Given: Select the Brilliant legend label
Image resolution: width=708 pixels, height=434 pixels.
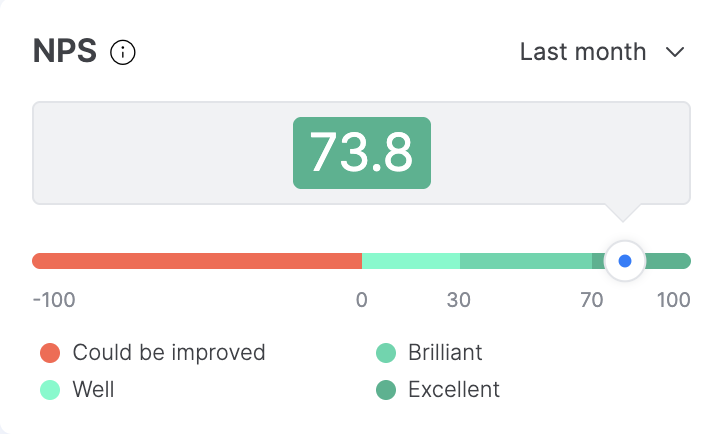Looking at the screenshot, I should pos(445,352).
